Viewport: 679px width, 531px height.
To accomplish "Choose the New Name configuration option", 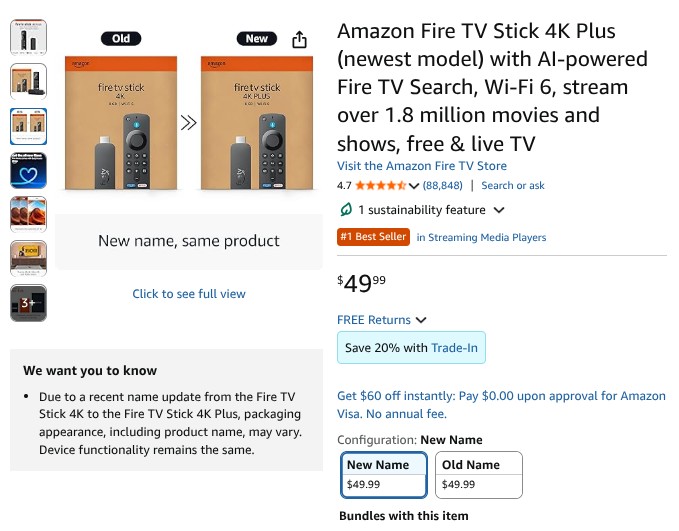I will pos(383,475).
